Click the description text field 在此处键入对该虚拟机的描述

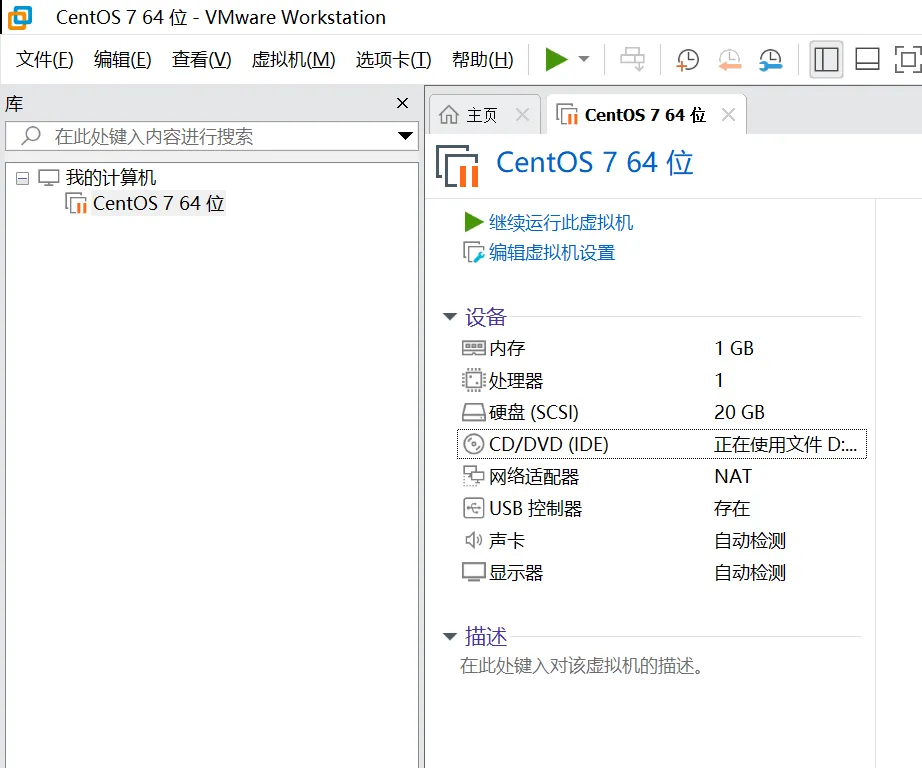point(582,666)
